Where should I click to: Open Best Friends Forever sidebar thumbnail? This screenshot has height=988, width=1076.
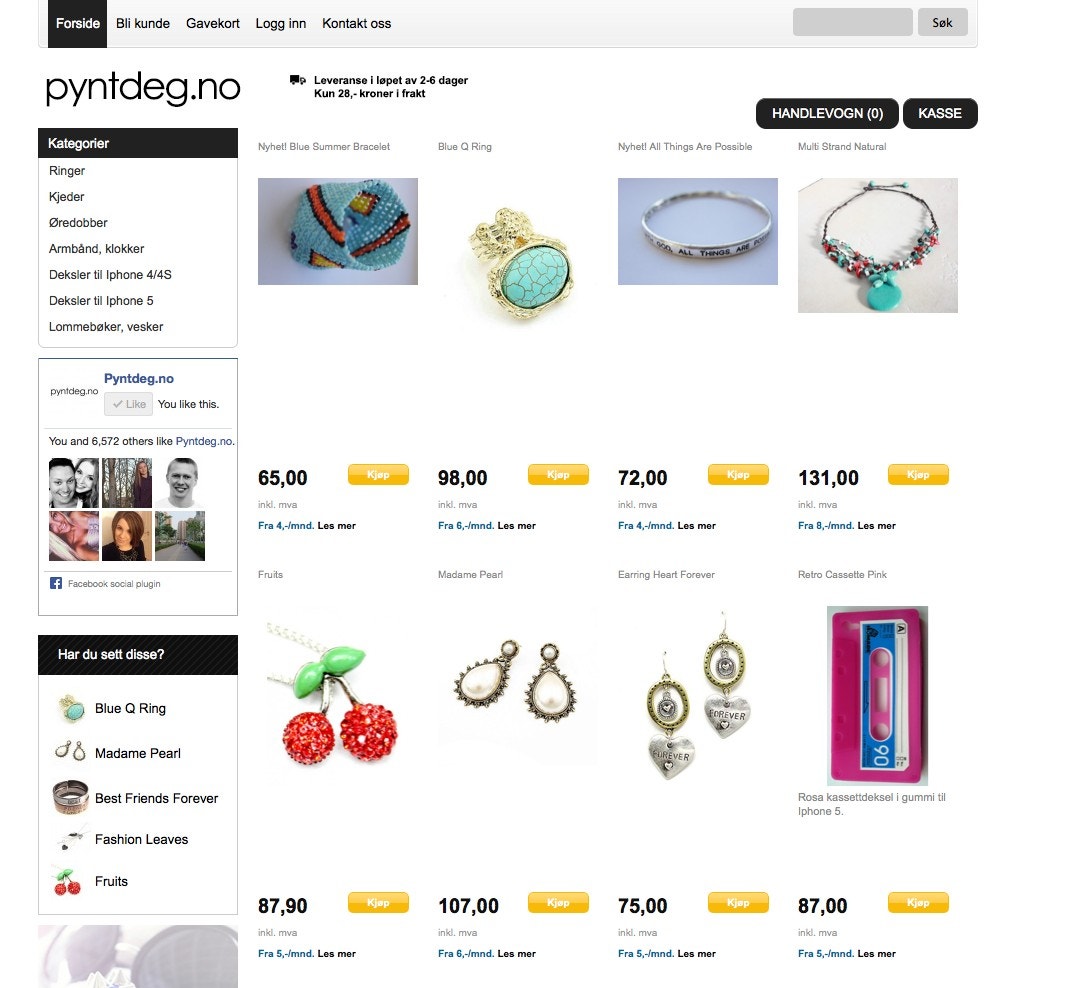[71, 797]
